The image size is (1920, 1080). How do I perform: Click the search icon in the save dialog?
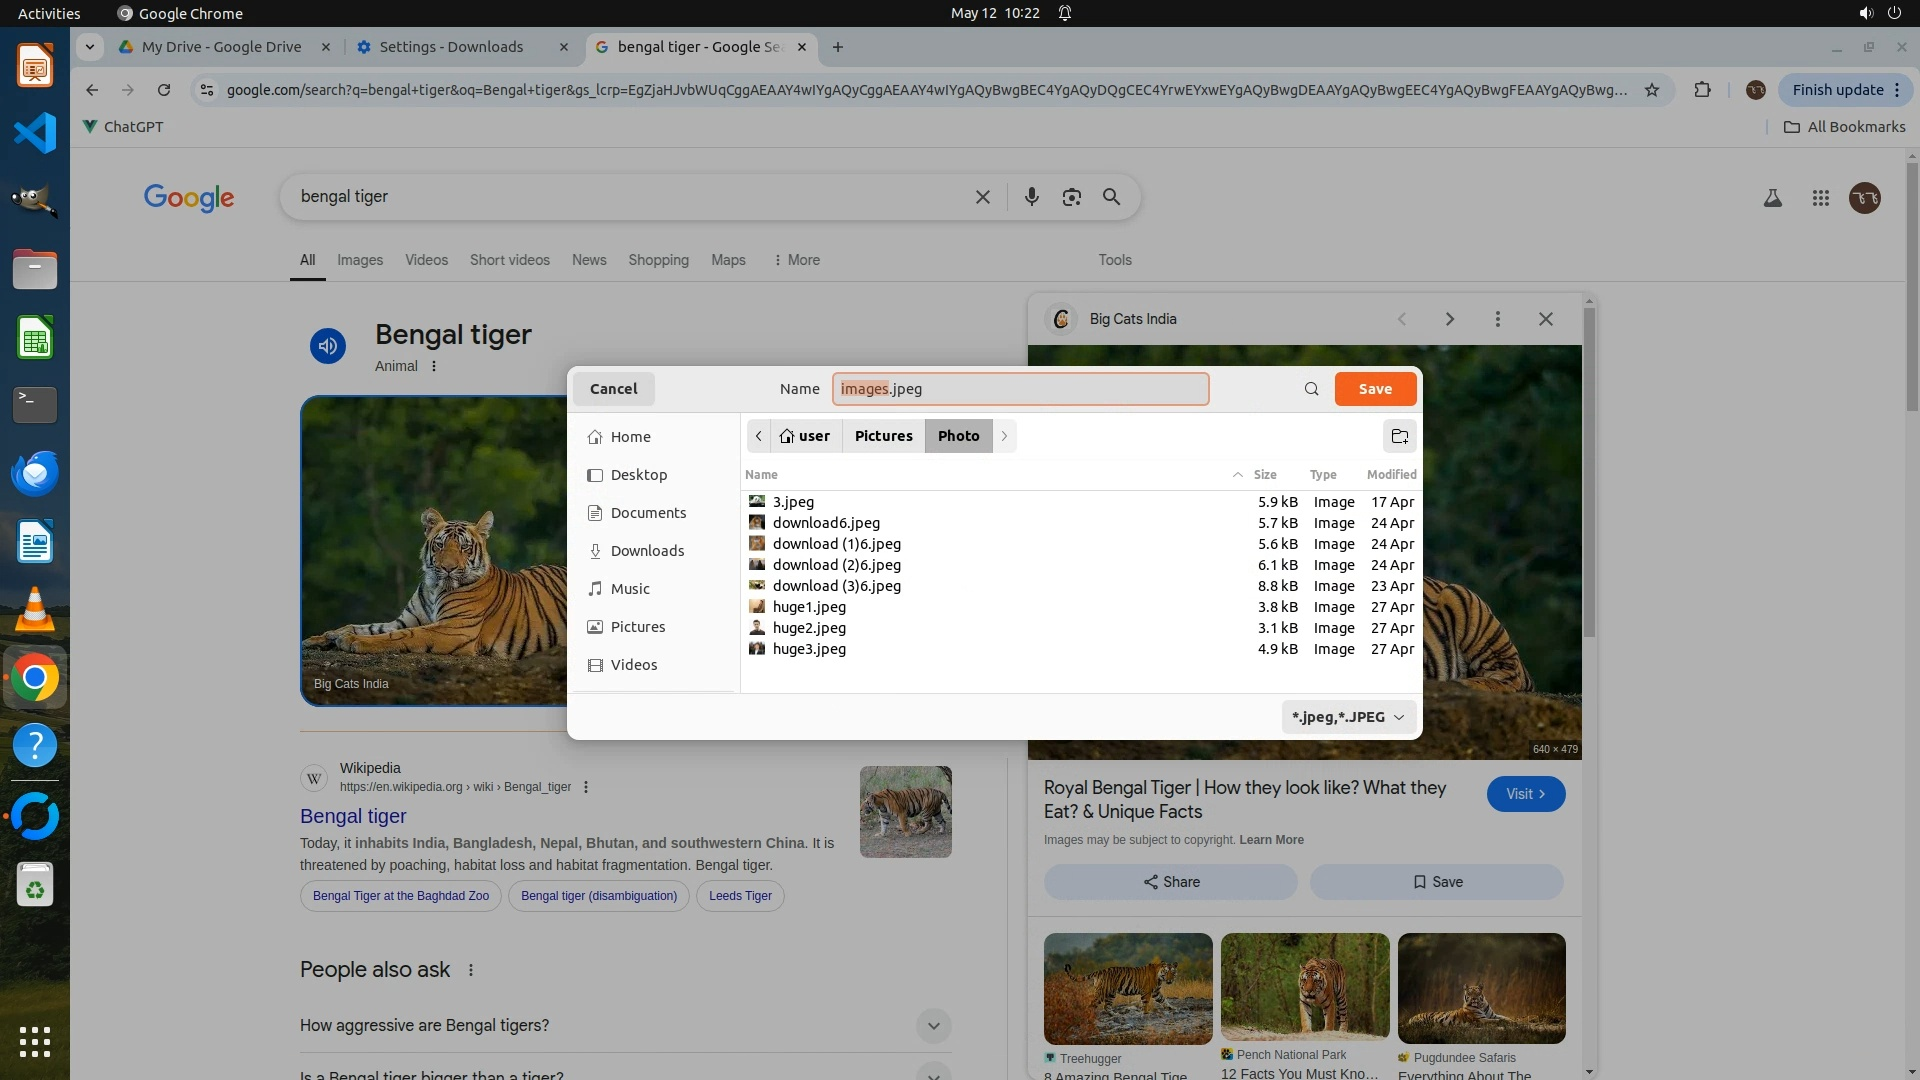[1311, 389]
